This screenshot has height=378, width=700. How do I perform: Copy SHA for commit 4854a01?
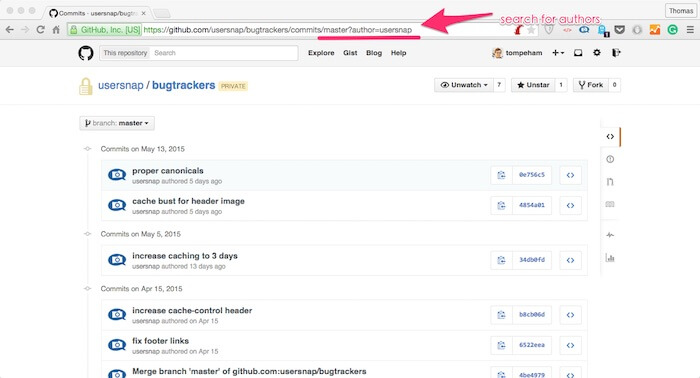(501, 205)
